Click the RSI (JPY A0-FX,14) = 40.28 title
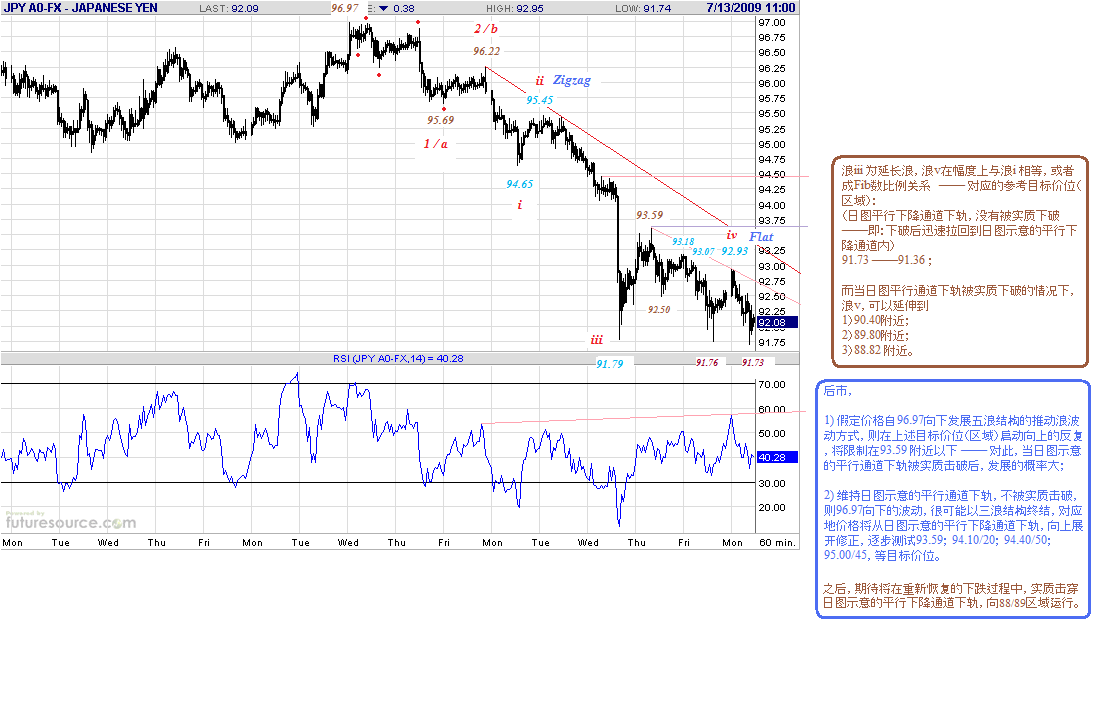Image resolution: width=1093 pixels, height=707 pixels. (398, 358)
